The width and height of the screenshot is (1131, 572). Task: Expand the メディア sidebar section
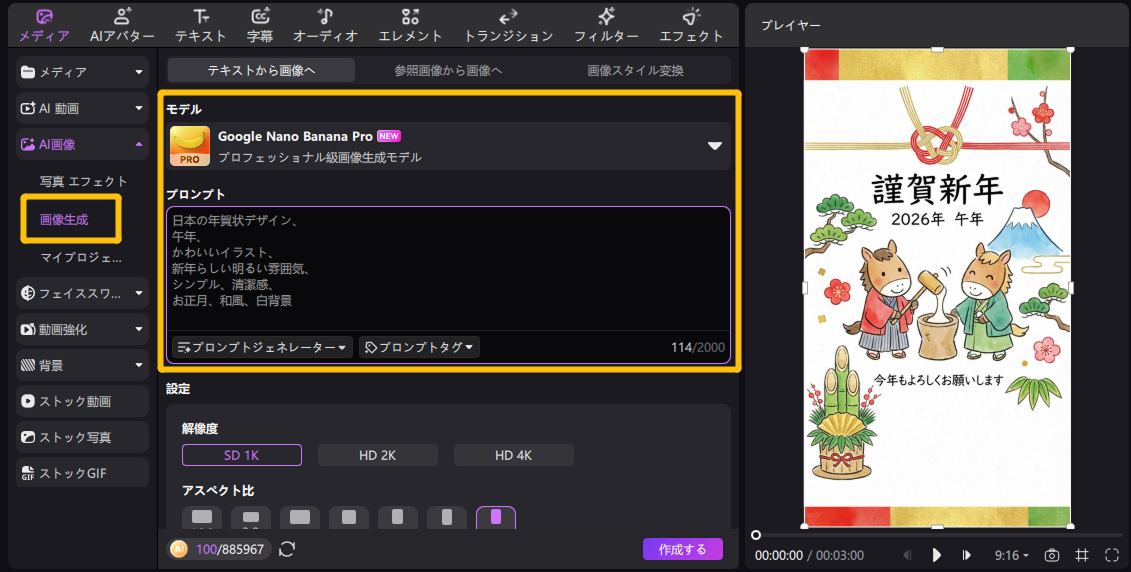tap(138, 72)
